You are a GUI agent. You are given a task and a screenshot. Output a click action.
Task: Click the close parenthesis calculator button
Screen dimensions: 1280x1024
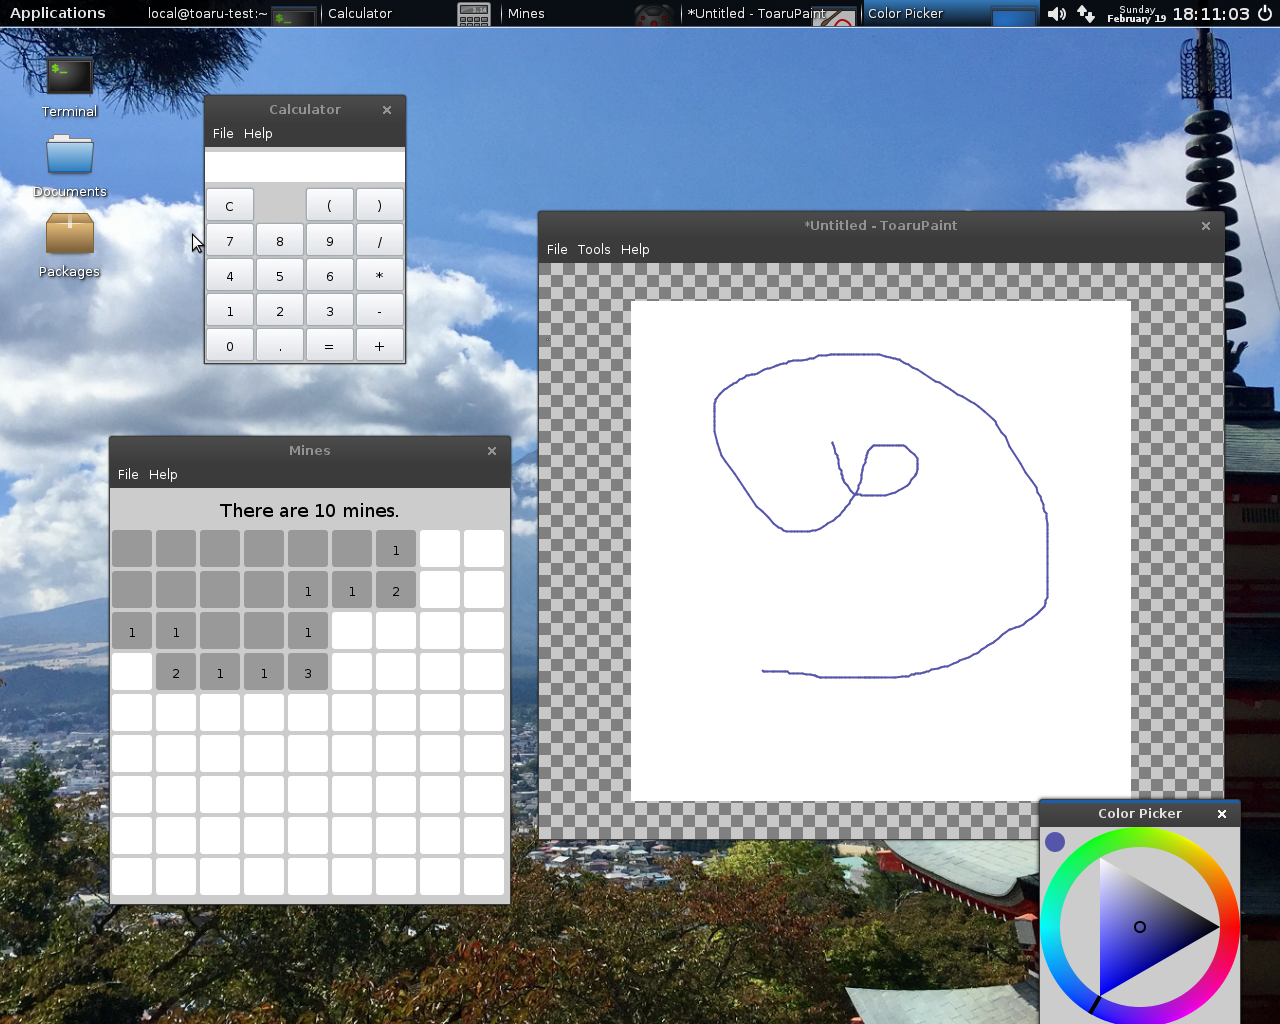(379, 205)
